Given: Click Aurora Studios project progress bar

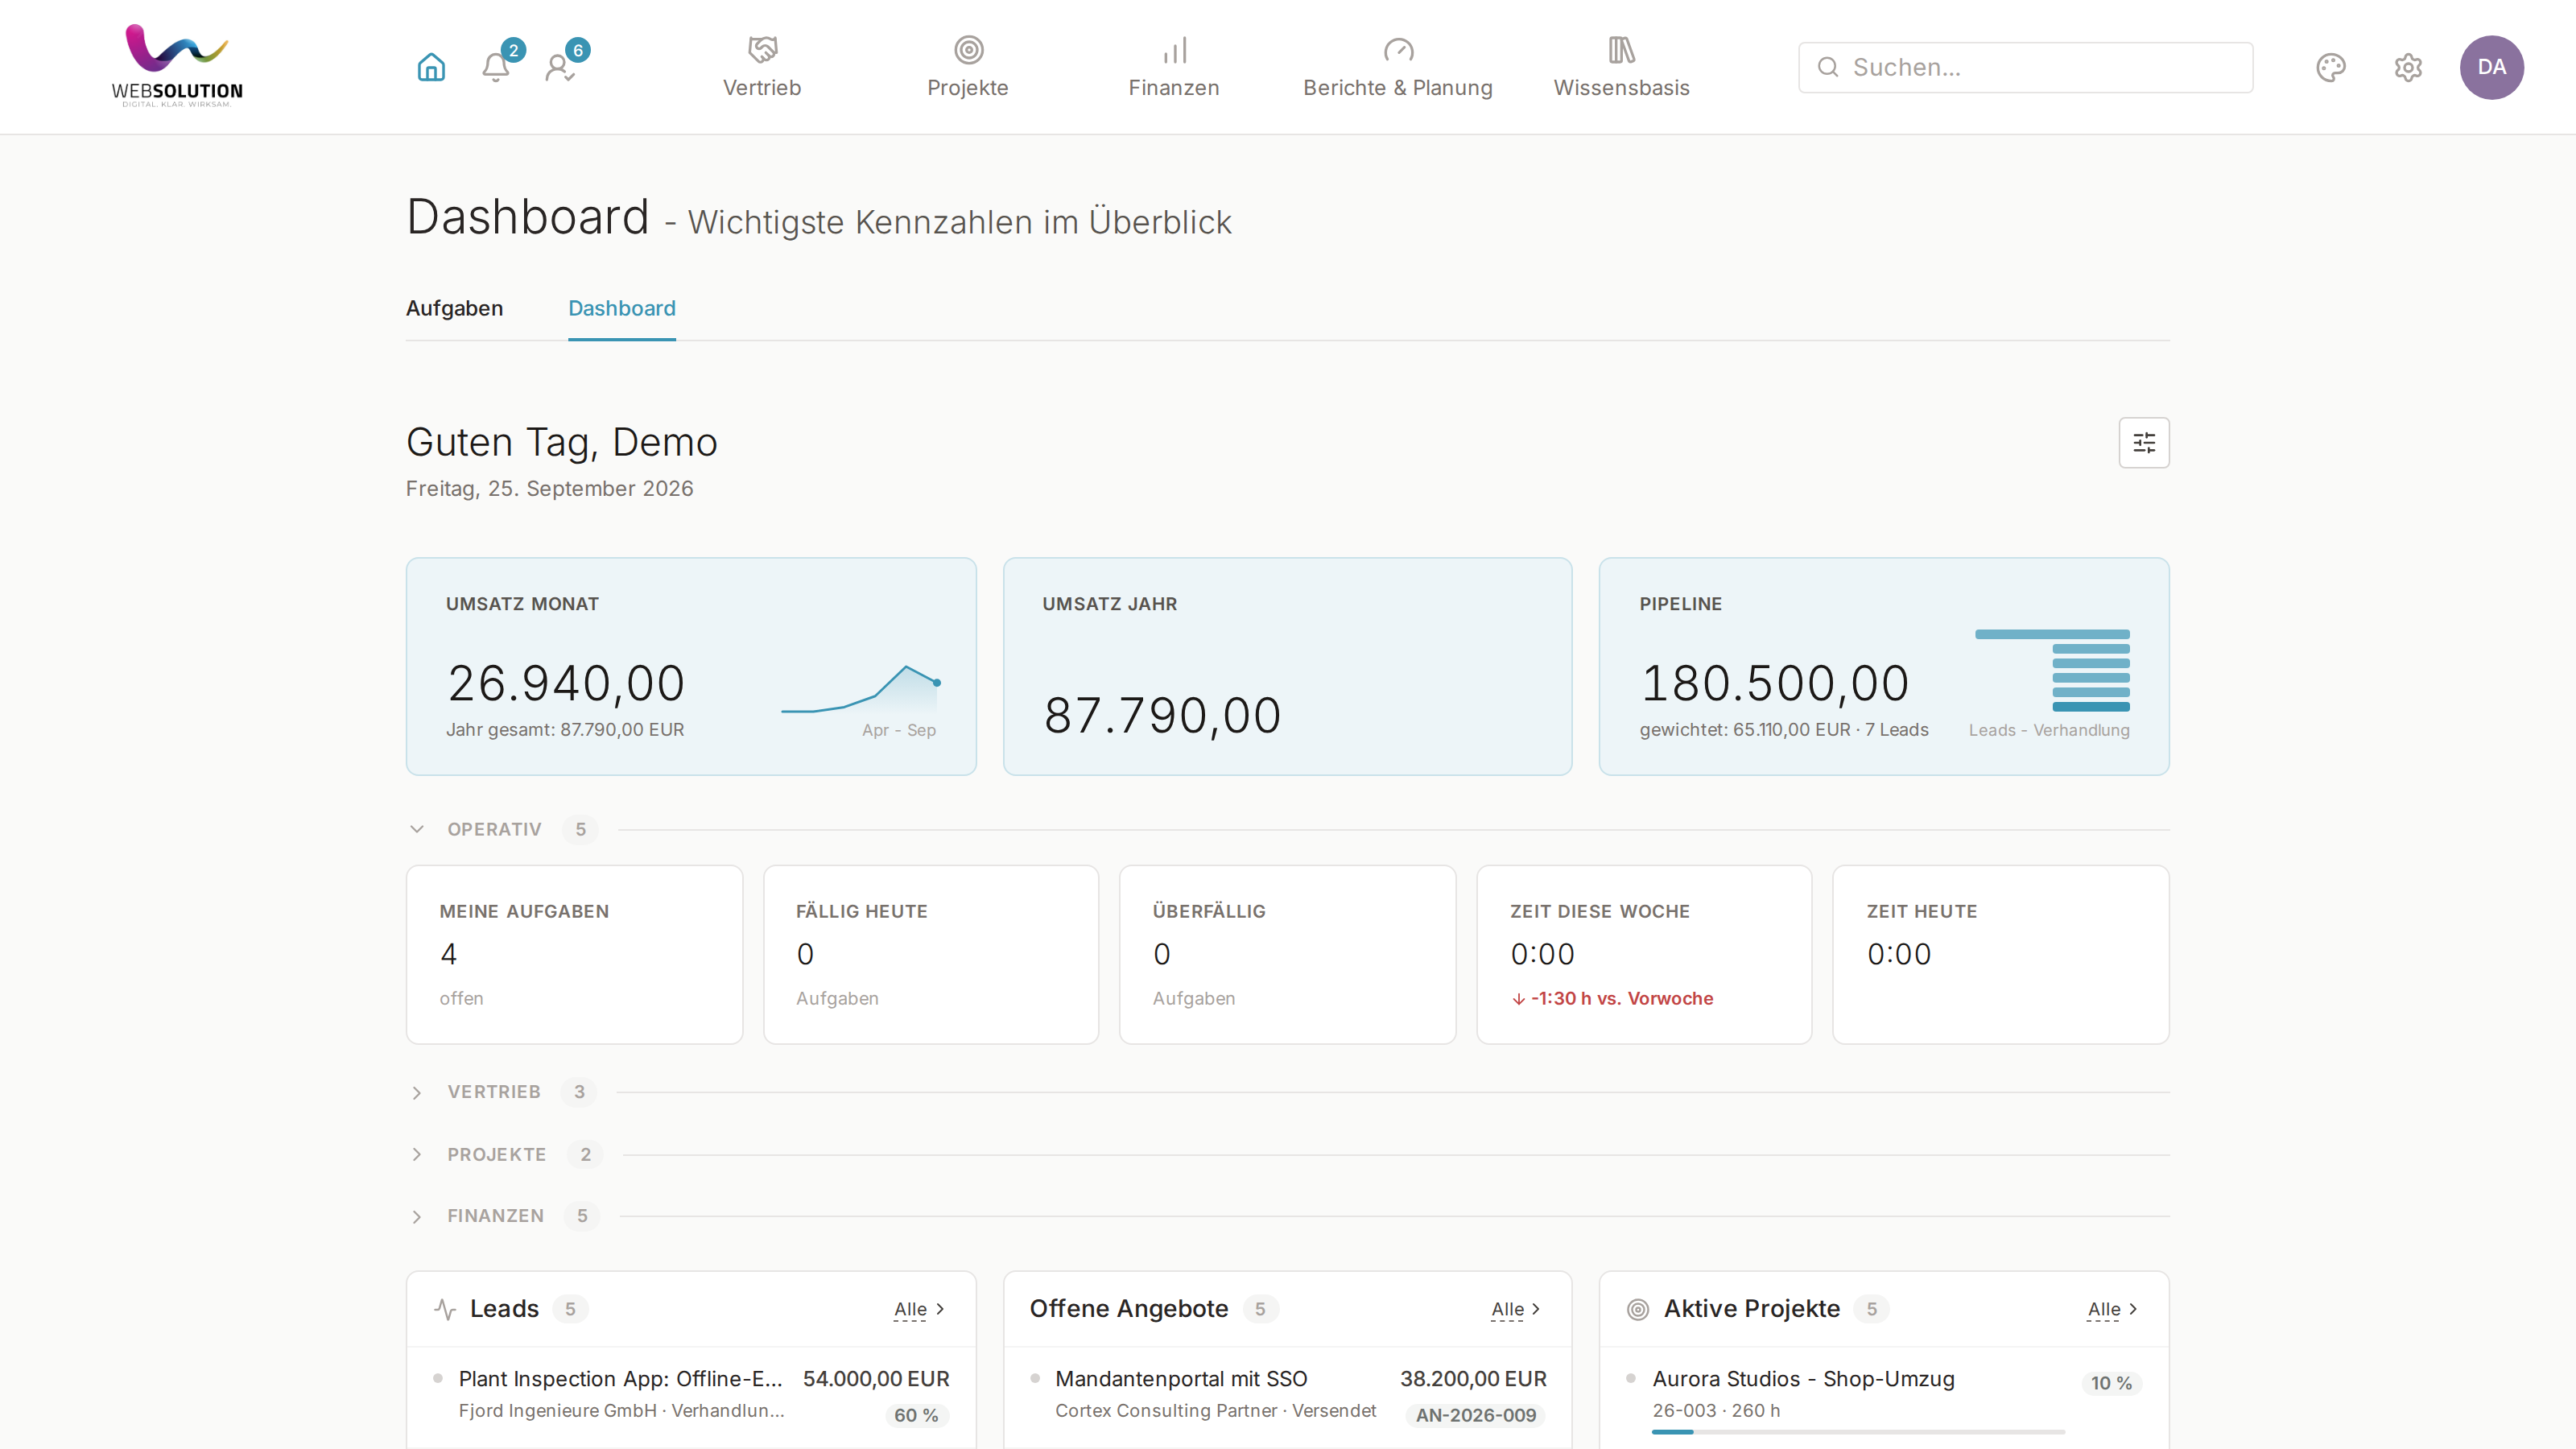Looking at the screenshot, I should coord(1858,1432).
